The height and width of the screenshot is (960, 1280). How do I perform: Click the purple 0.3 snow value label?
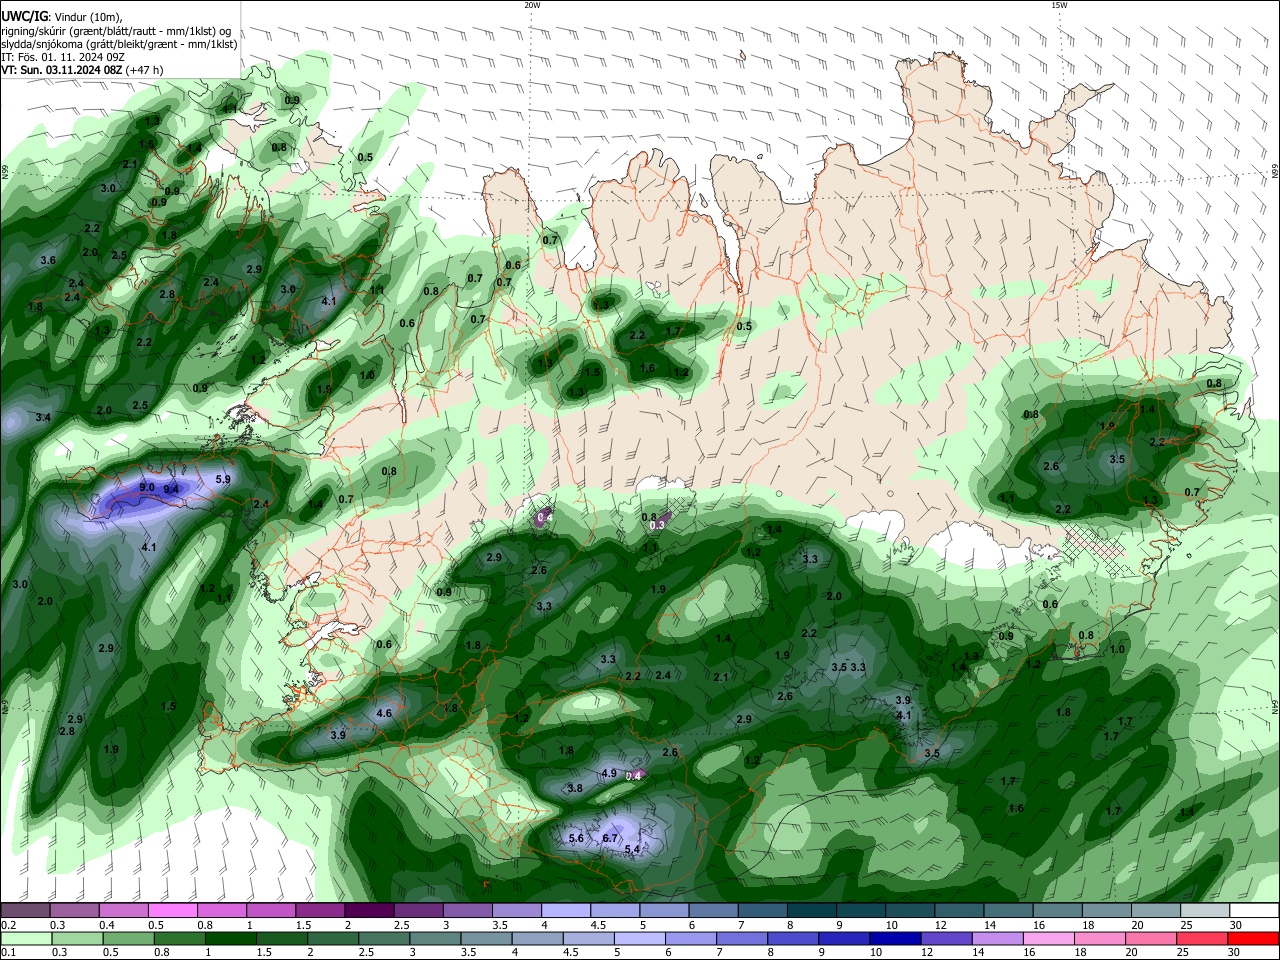[657, 525]
